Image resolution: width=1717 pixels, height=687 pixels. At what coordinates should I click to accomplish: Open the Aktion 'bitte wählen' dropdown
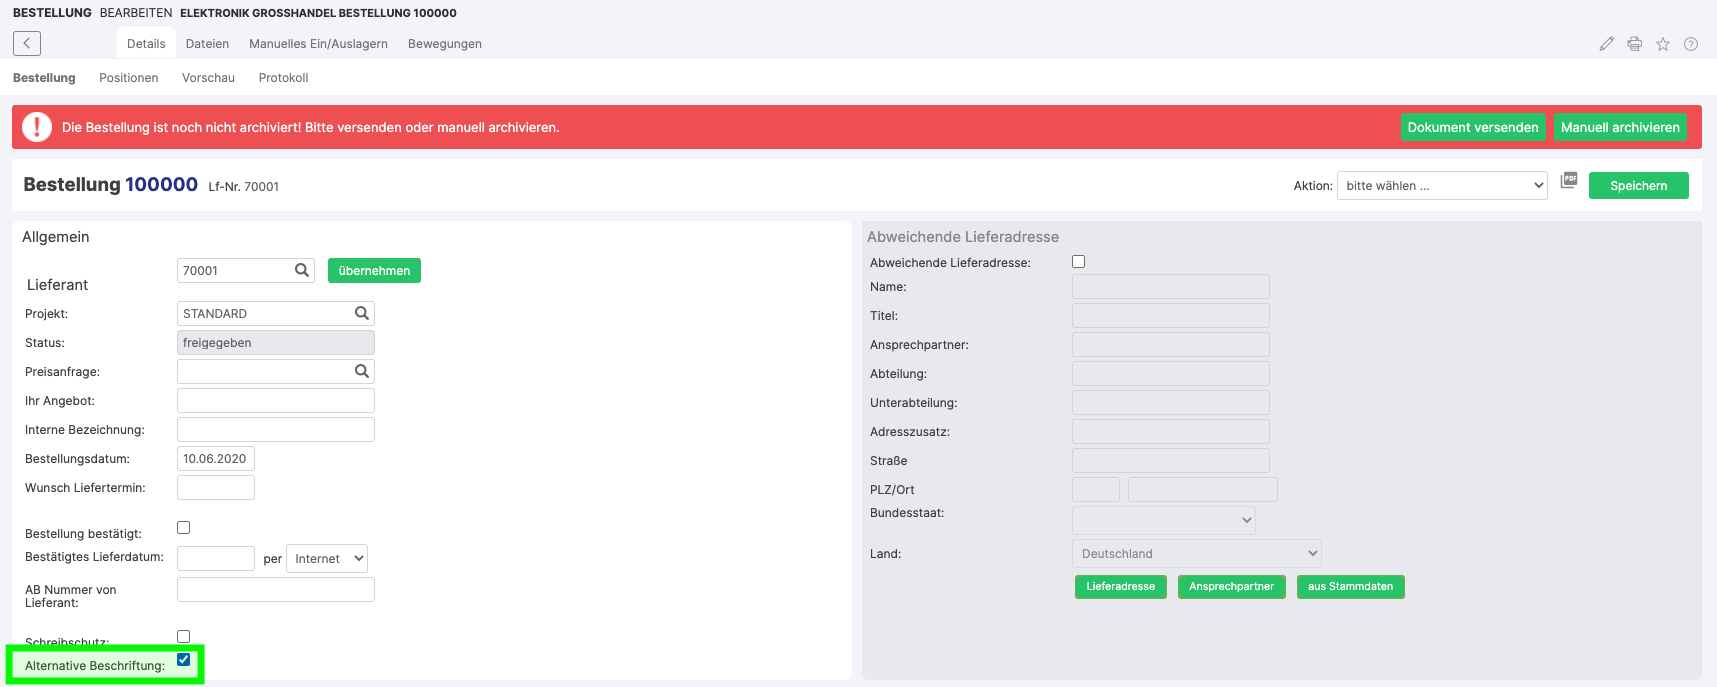[x=1441, y=185]
